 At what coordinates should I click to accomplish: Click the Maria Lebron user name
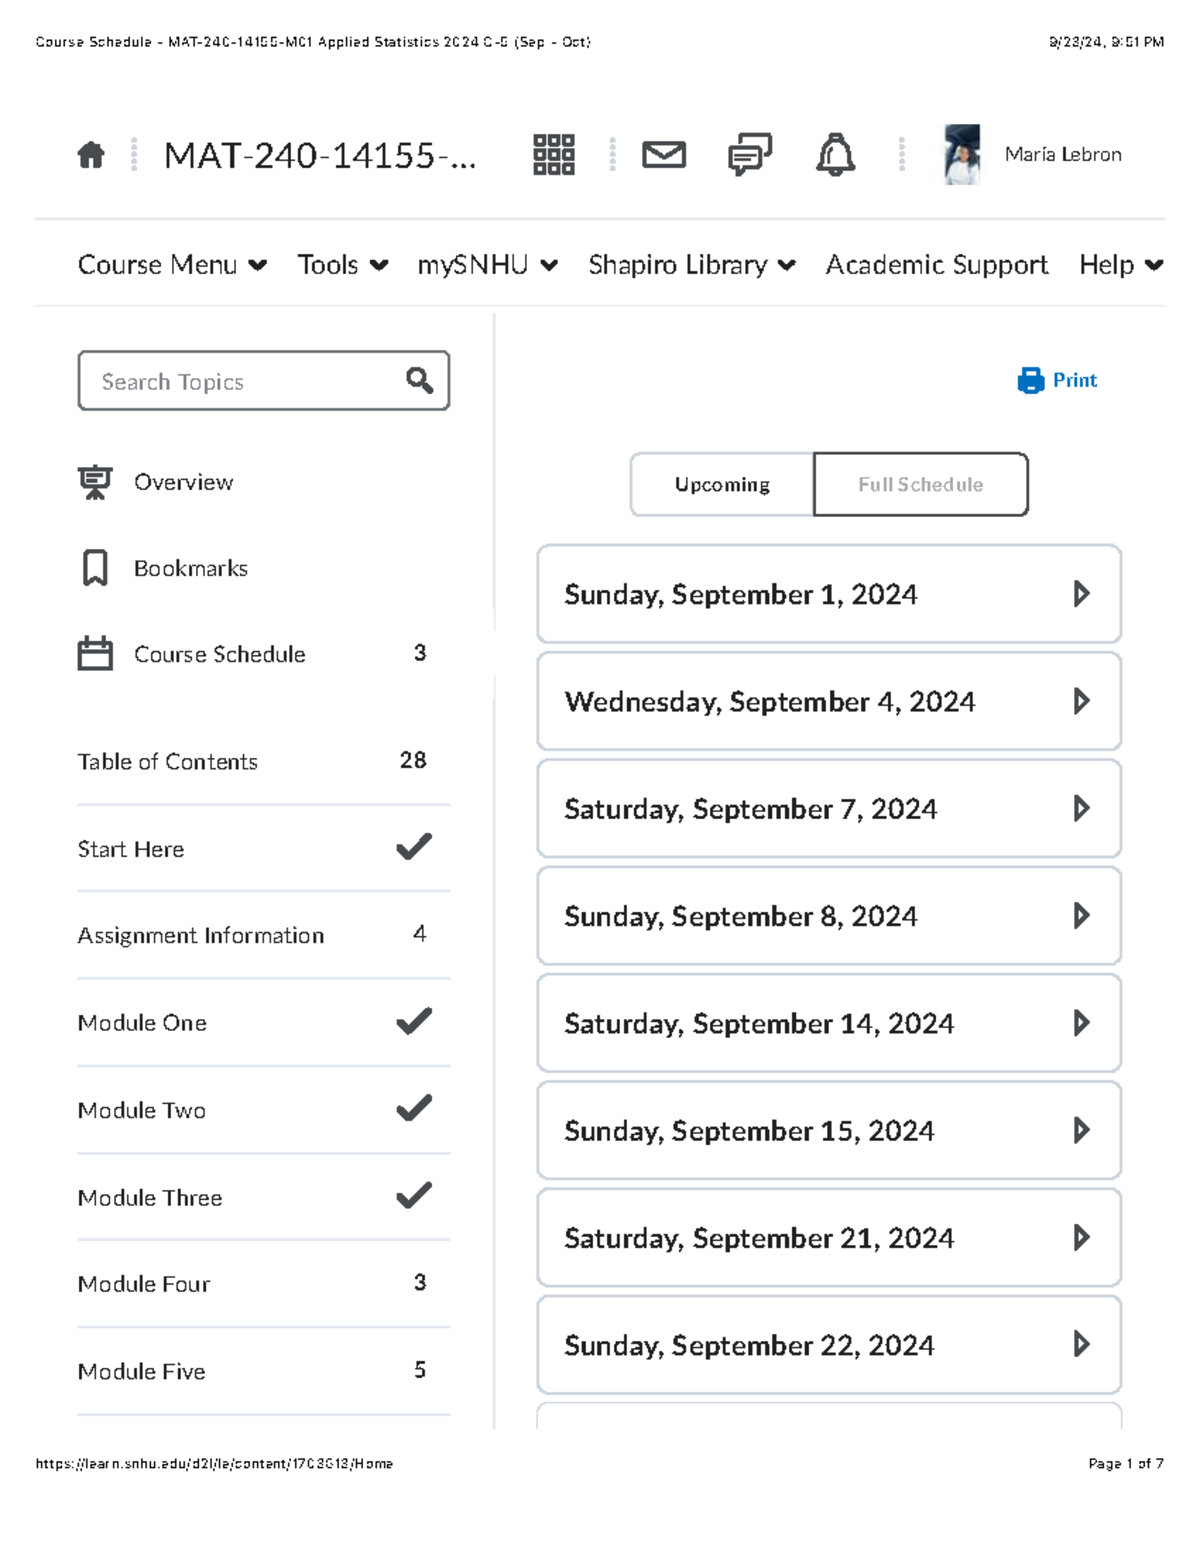pyautogui.click(x=1063, y=154)
